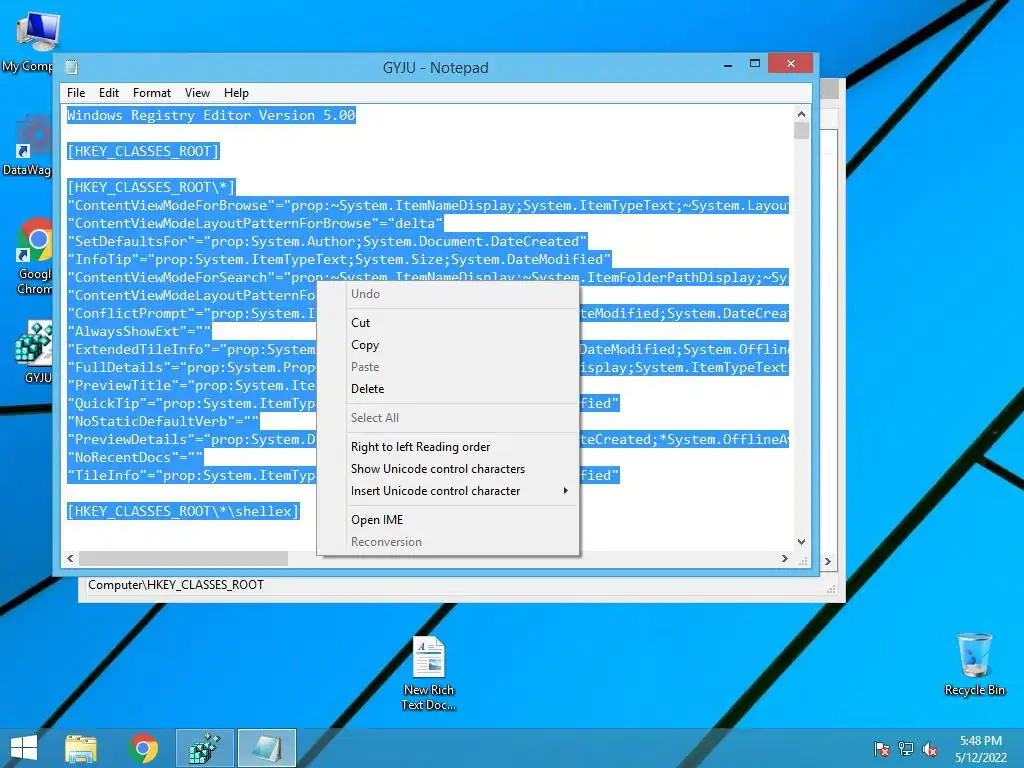Click the vertical scrollbar up arrow
This screenshot has height=768, width=1024.
click(x=801, y=114)
